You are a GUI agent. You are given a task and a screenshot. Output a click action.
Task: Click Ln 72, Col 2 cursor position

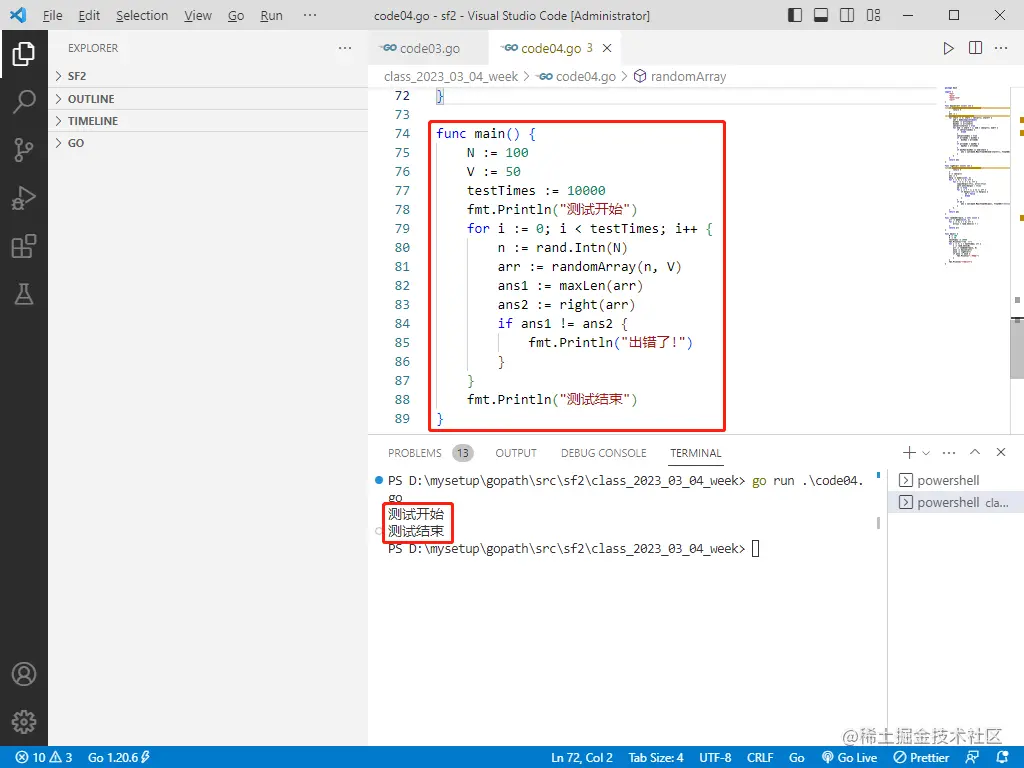point(582,758)
